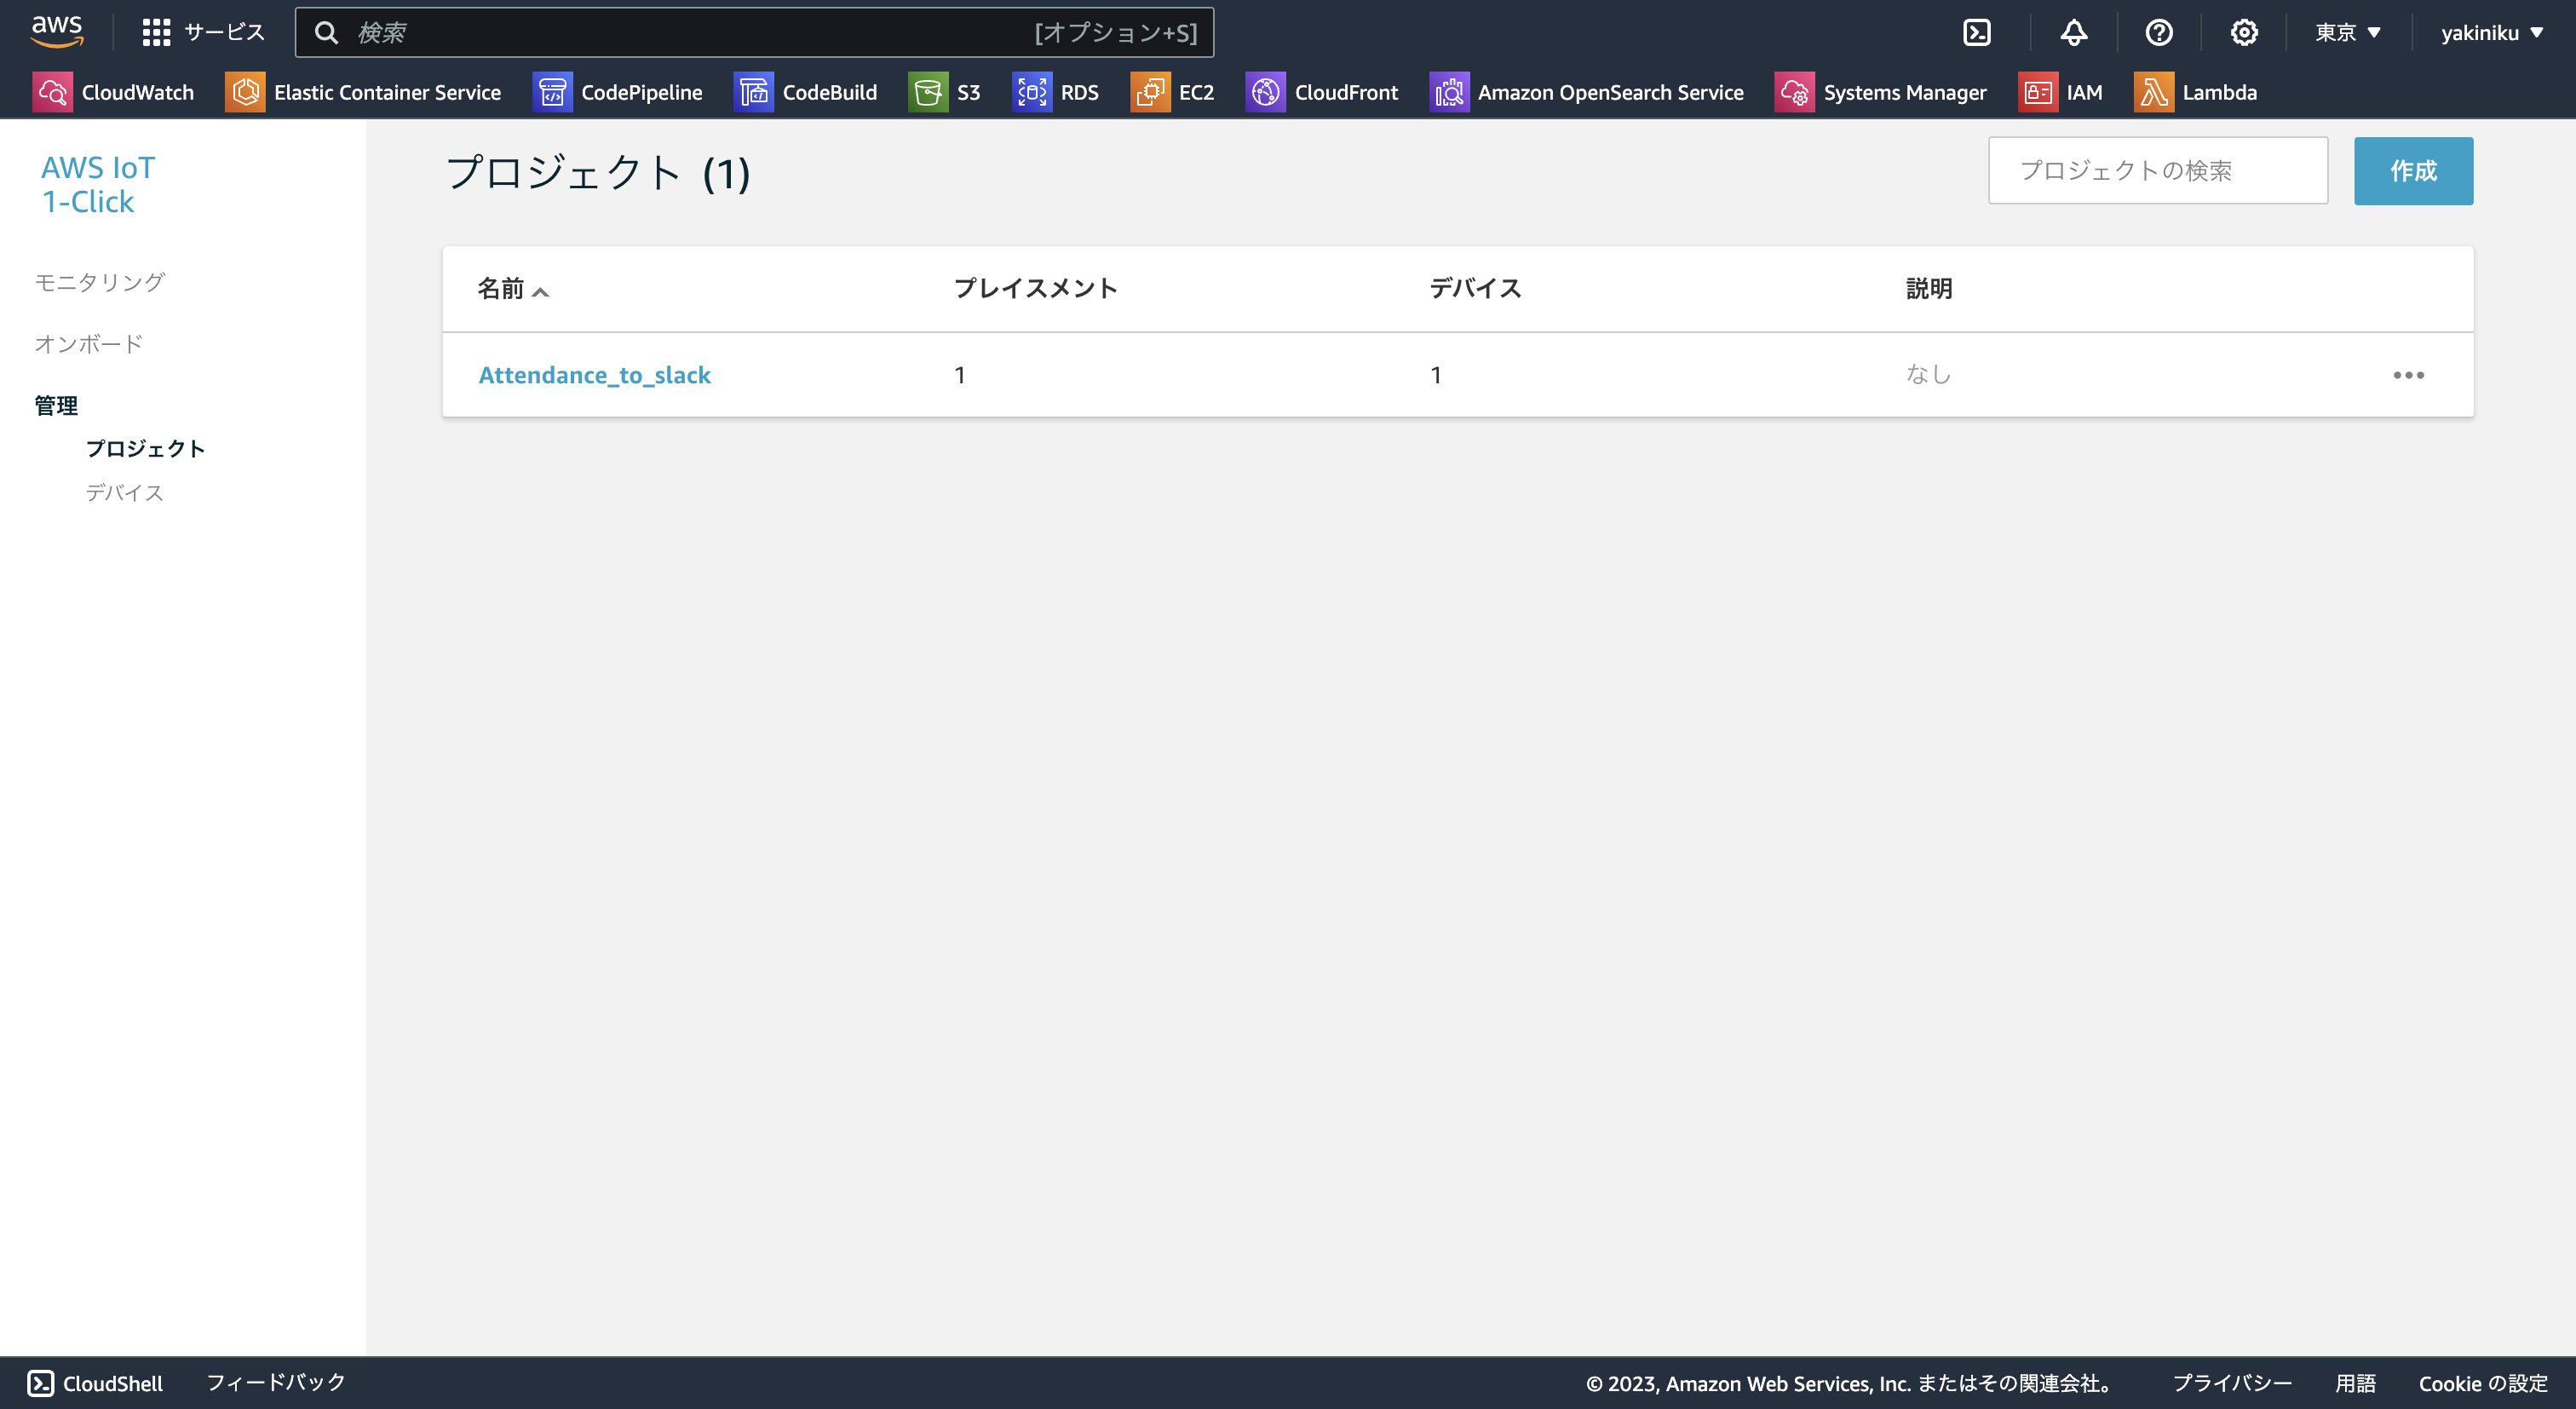Go to モニタリング in sidebar

click(100, 282)
